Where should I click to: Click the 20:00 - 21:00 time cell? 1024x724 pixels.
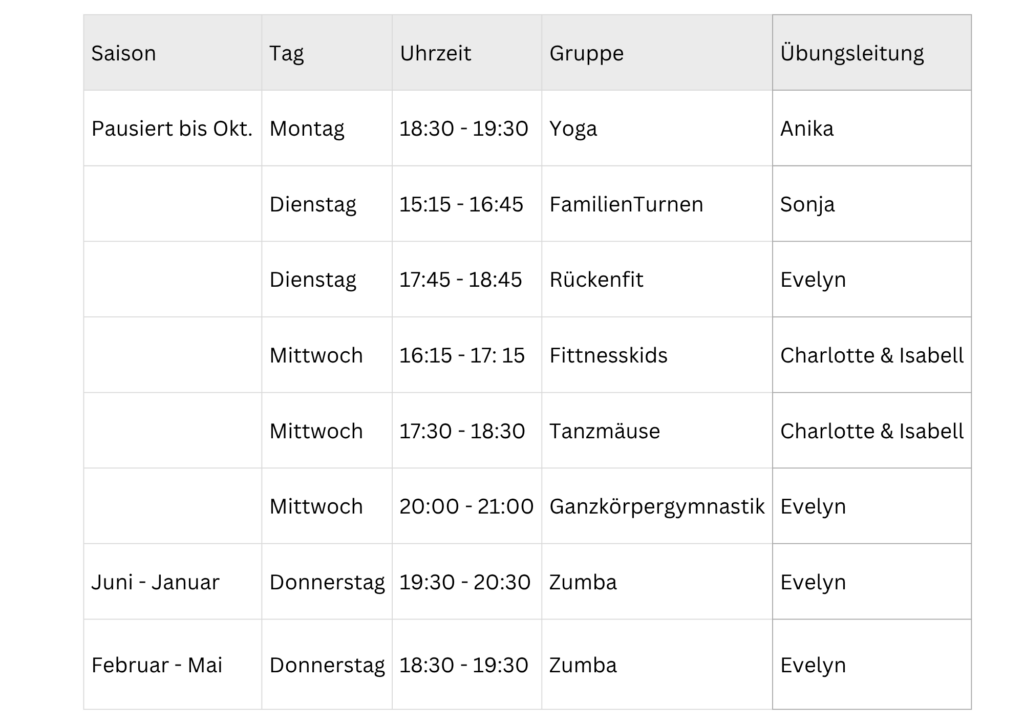tap(466, 506)
